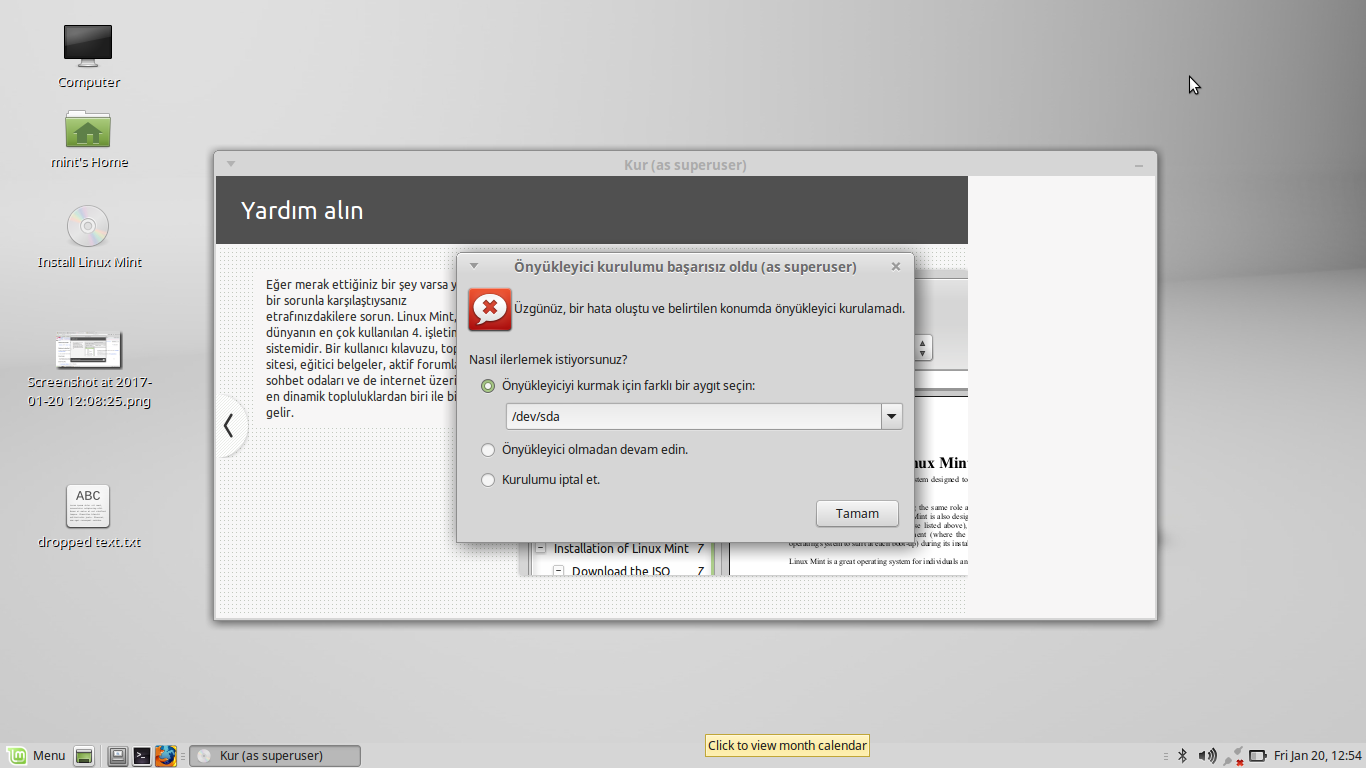Viewport: 1366px width, 768px height.
Task: Open the Kur window title-bar menu arrow
Action: tap(231, 164)
